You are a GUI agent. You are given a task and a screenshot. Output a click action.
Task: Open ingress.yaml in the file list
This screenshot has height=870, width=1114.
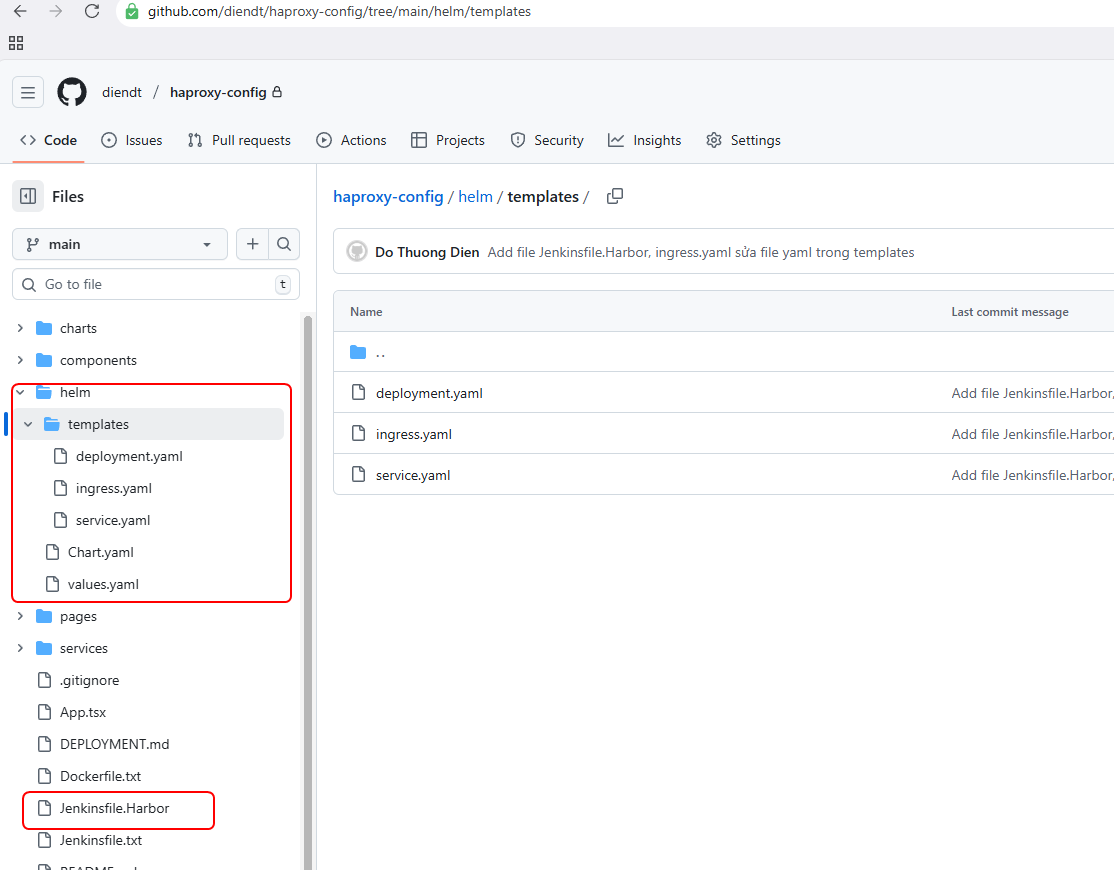413,434
